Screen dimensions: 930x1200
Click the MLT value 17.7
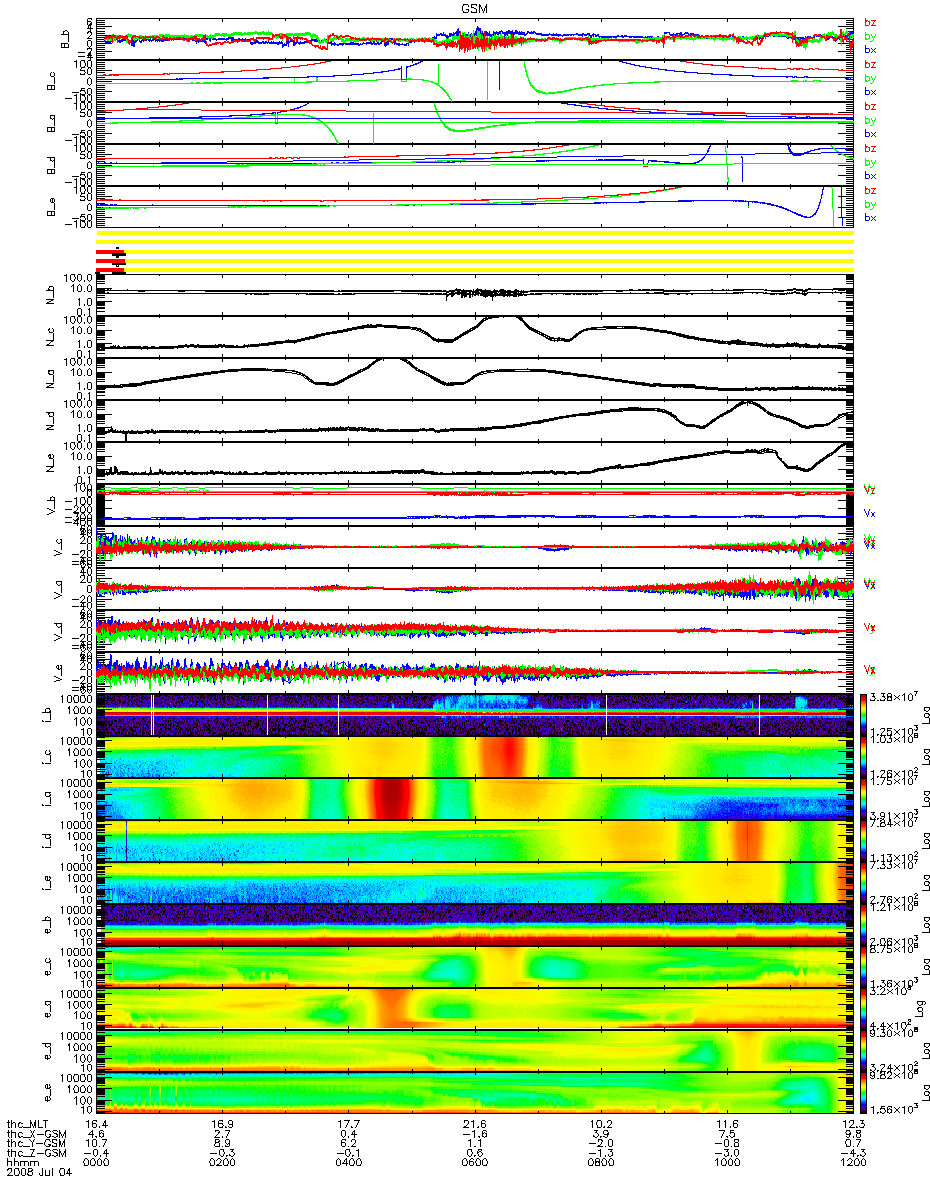coord(348,1125)
